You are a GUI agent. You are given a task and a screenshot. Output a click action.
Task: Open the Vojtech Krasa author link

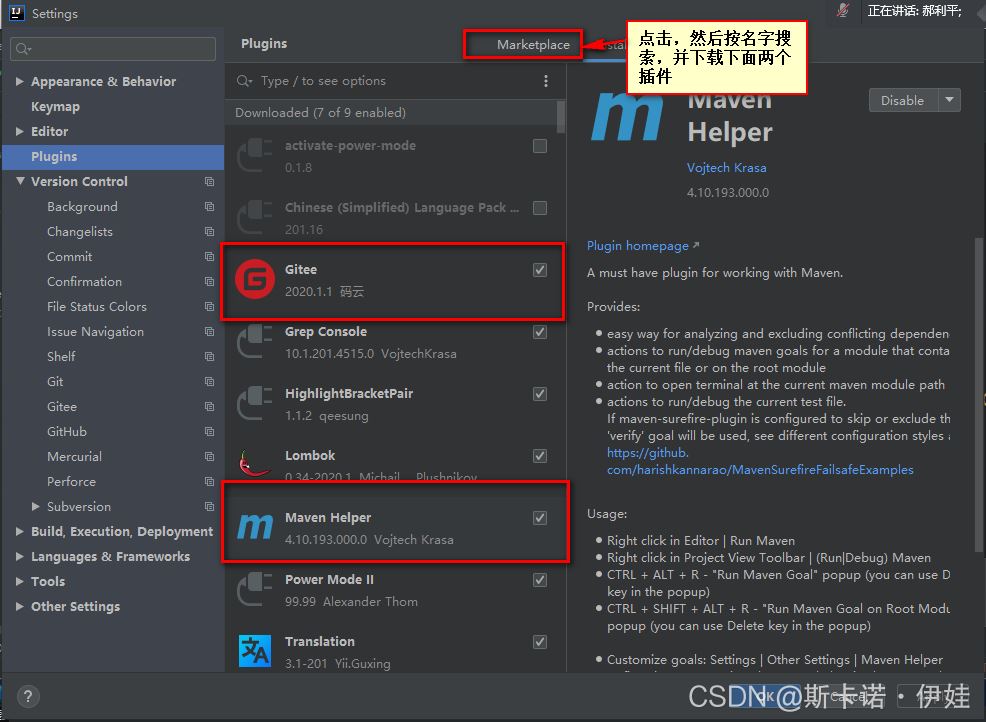(x=726, y=168)
